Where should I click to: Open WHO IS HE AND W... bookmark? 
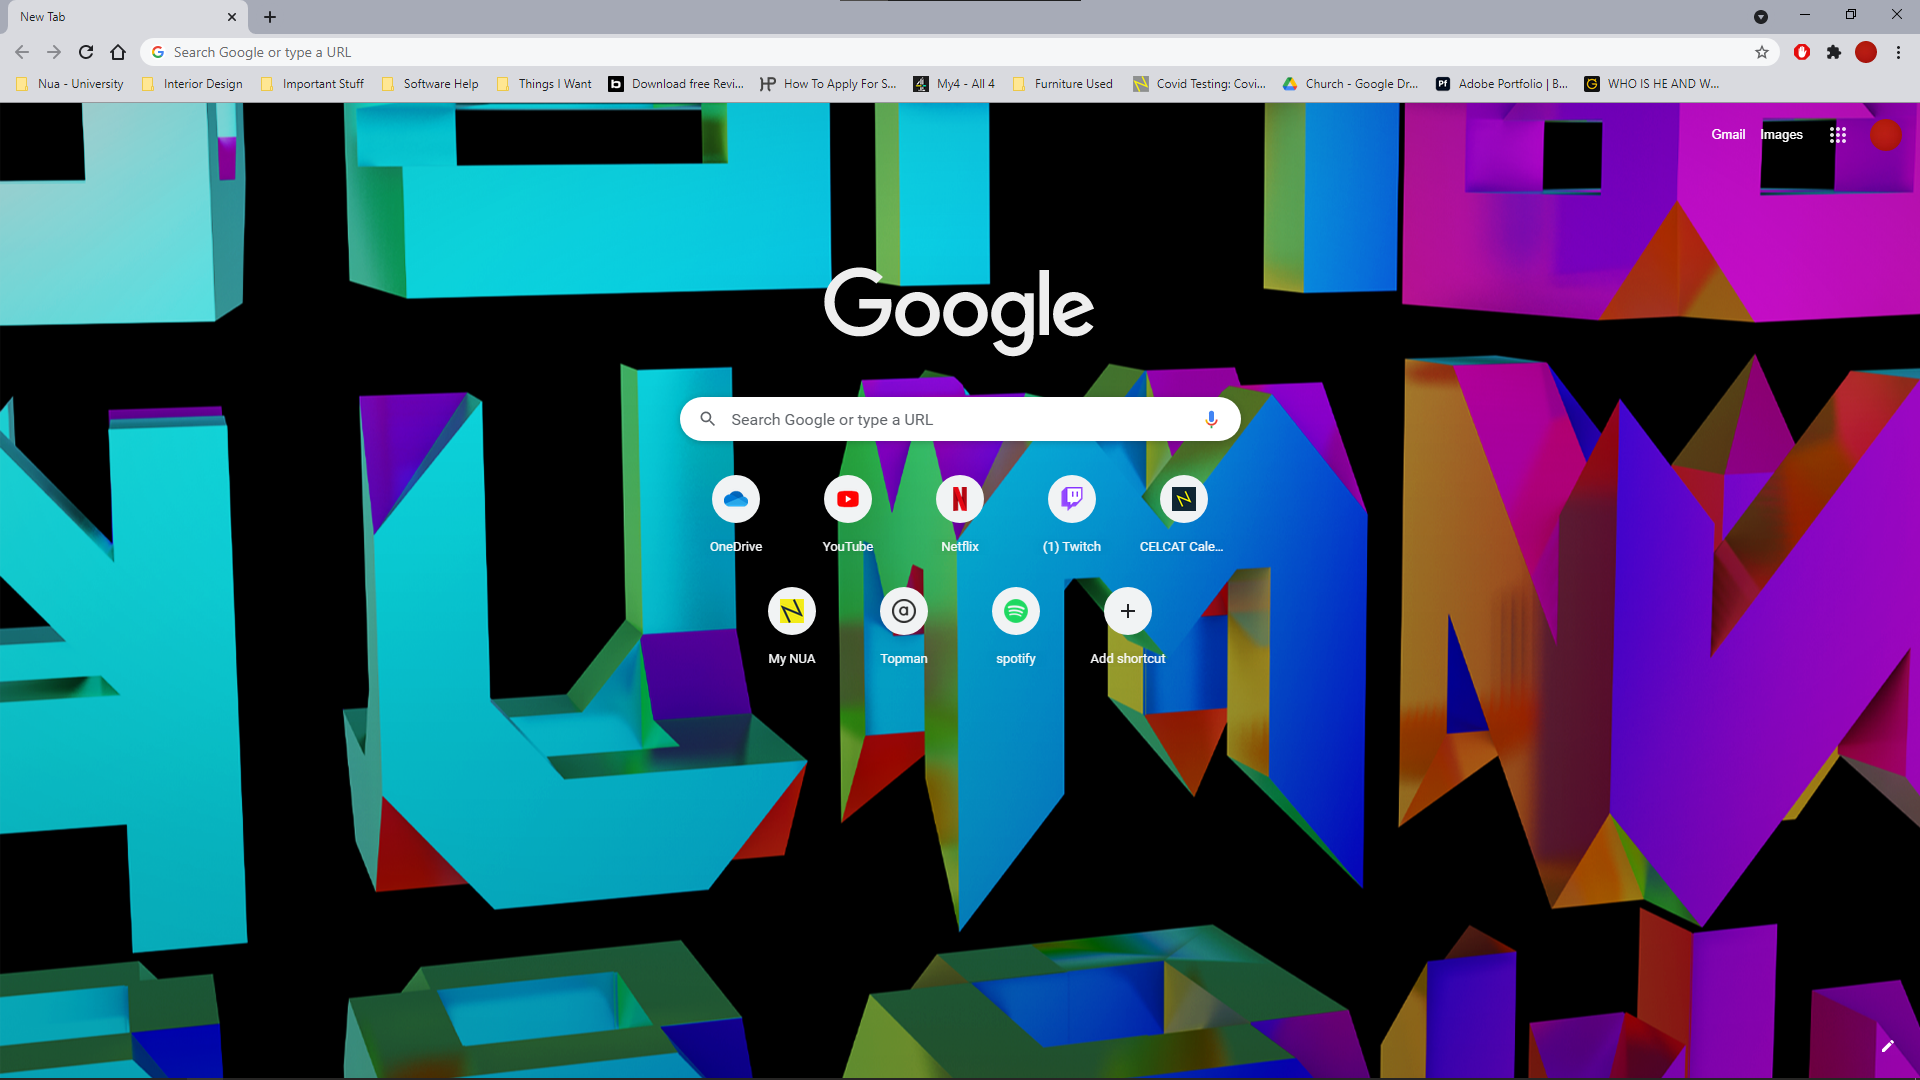[1653, 84]
